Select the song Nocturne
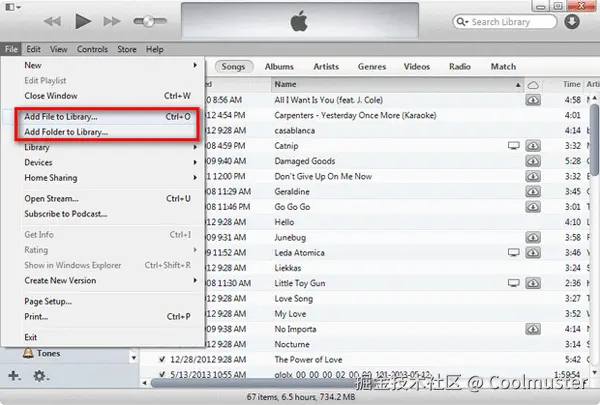600x405 pixels. pos(292,344)
